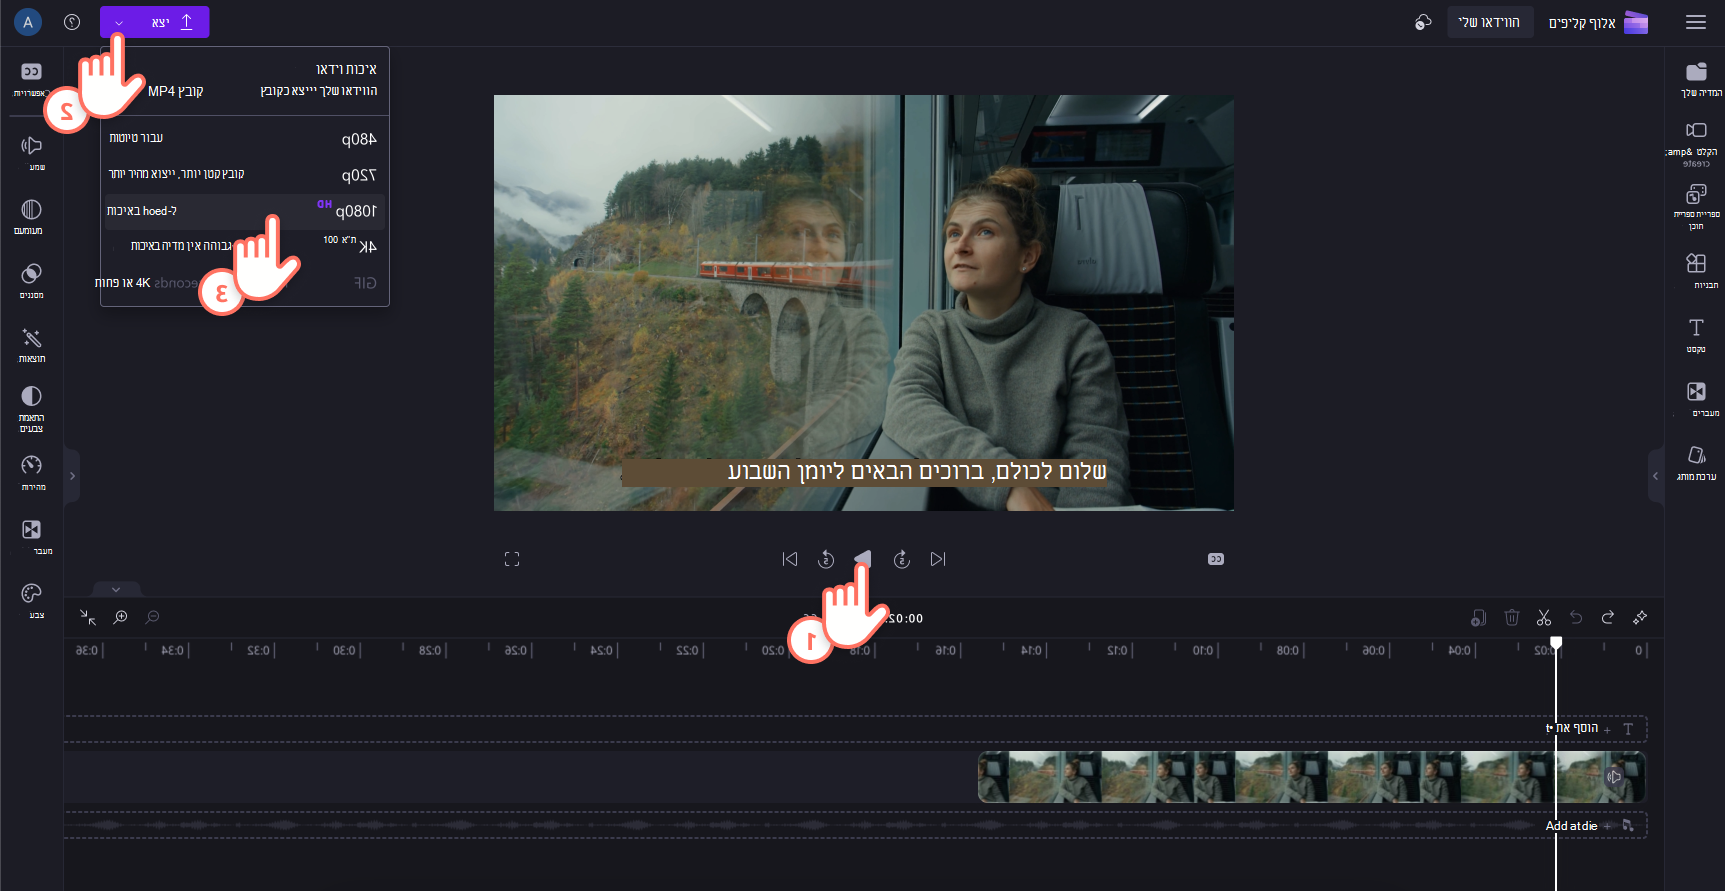Image resolution: width=1725 pixels, height=891 pixels.
Task: Collapse the left property panel chevron
Action: click(72, 476)
